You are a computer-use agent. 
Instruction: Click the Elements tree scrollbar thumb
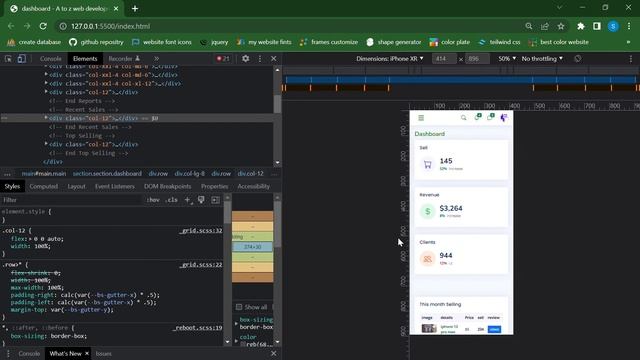pyautogui.click(x=278, y=104)
